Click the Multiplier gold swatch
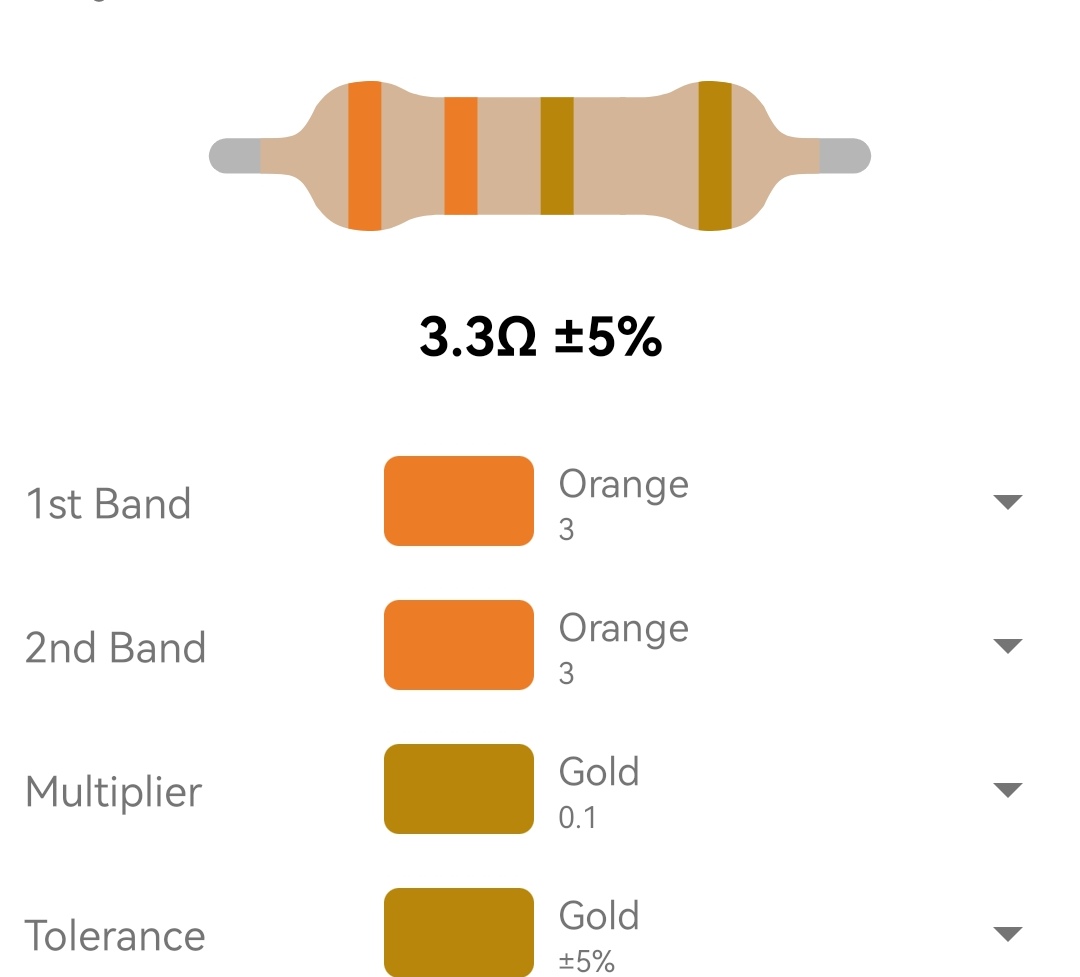This screenshot has height=977, width=1080. [x=459, y=789]
